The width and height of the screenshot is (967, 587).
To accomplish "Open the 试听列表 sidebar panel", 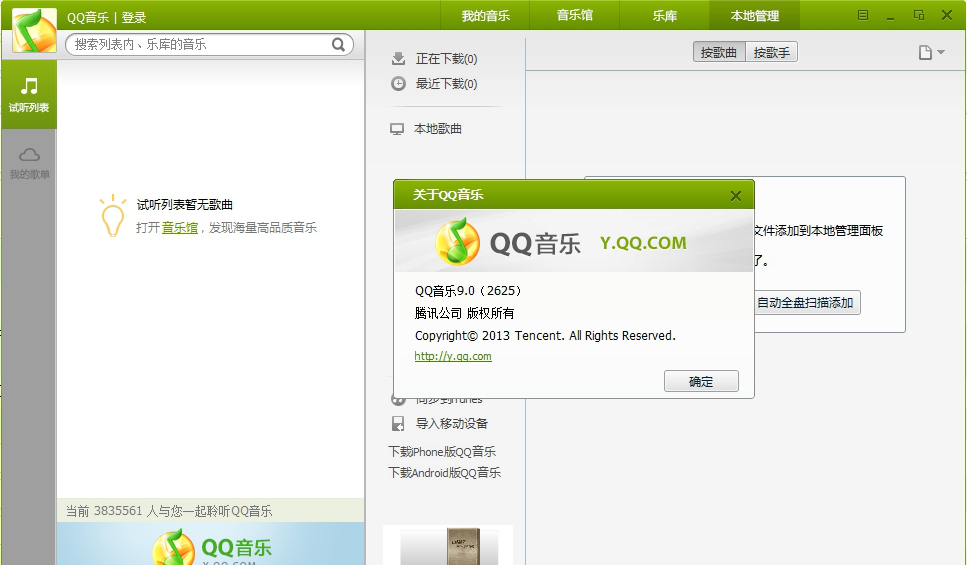I will pyautogui.click(x=28, y=94).
